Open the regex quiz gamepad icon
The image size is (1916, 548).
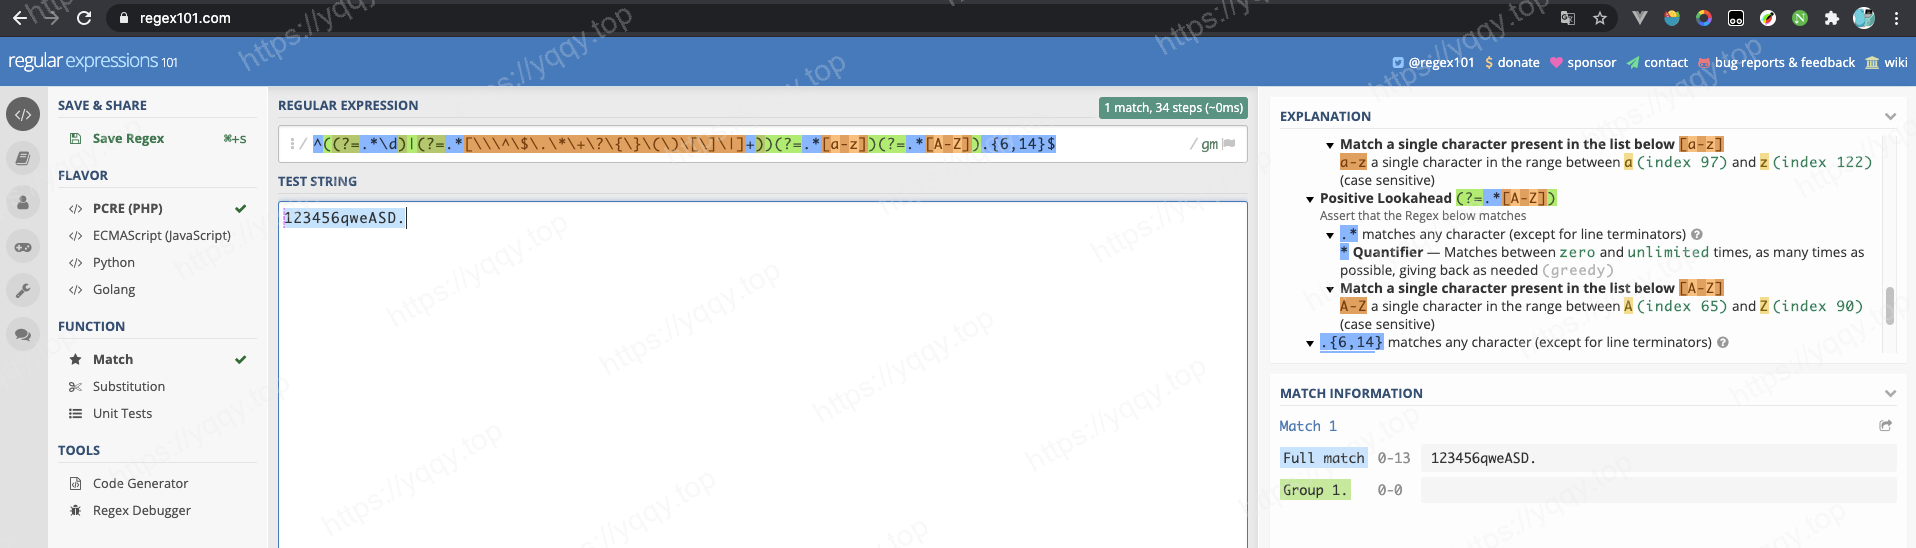tap(23, 247)
